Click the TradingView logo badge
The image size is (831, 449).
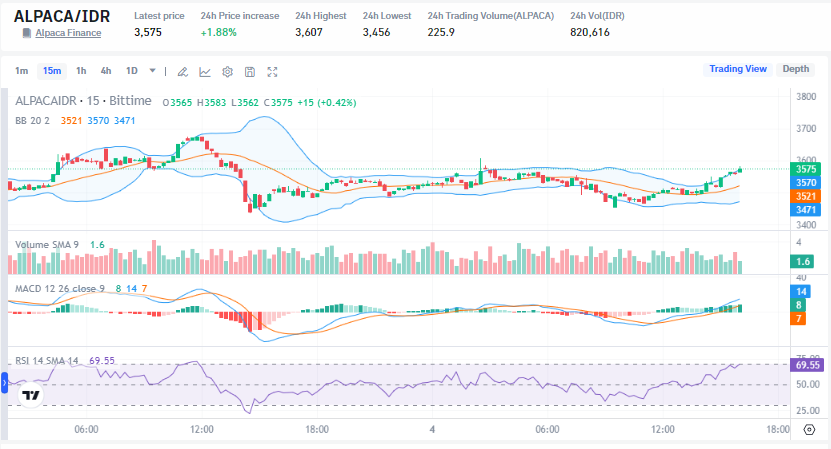31,395
